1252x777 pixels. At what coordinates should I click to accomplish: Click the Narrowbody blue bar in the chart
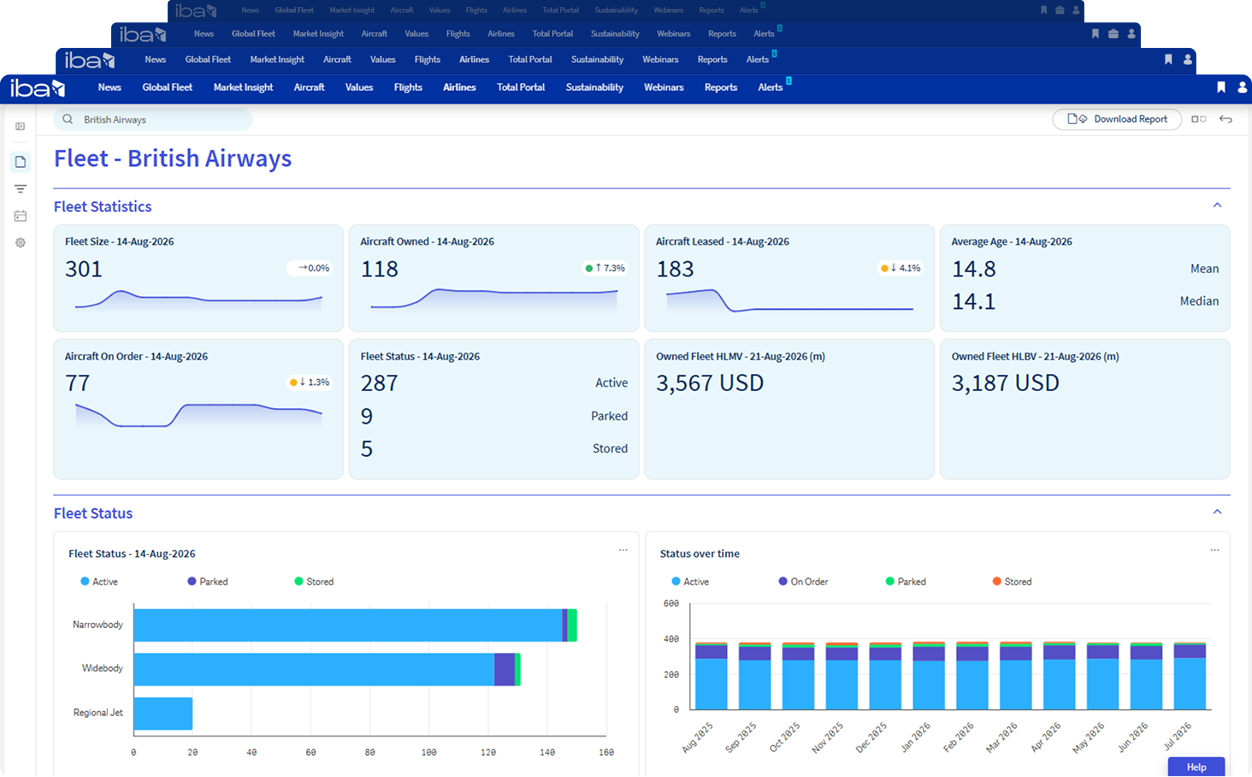click(x=348, y=625)
